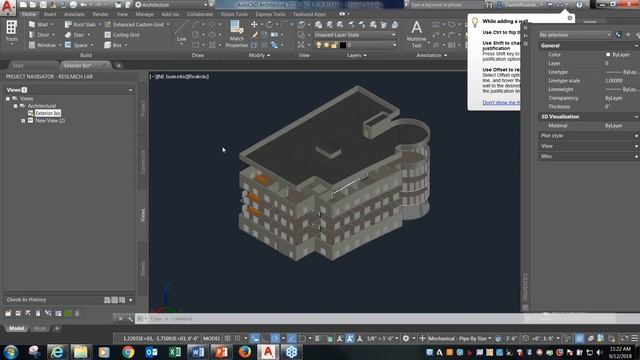Expand the Plot style section
Viewport: 640px width, 360px height.
[637, 136]
